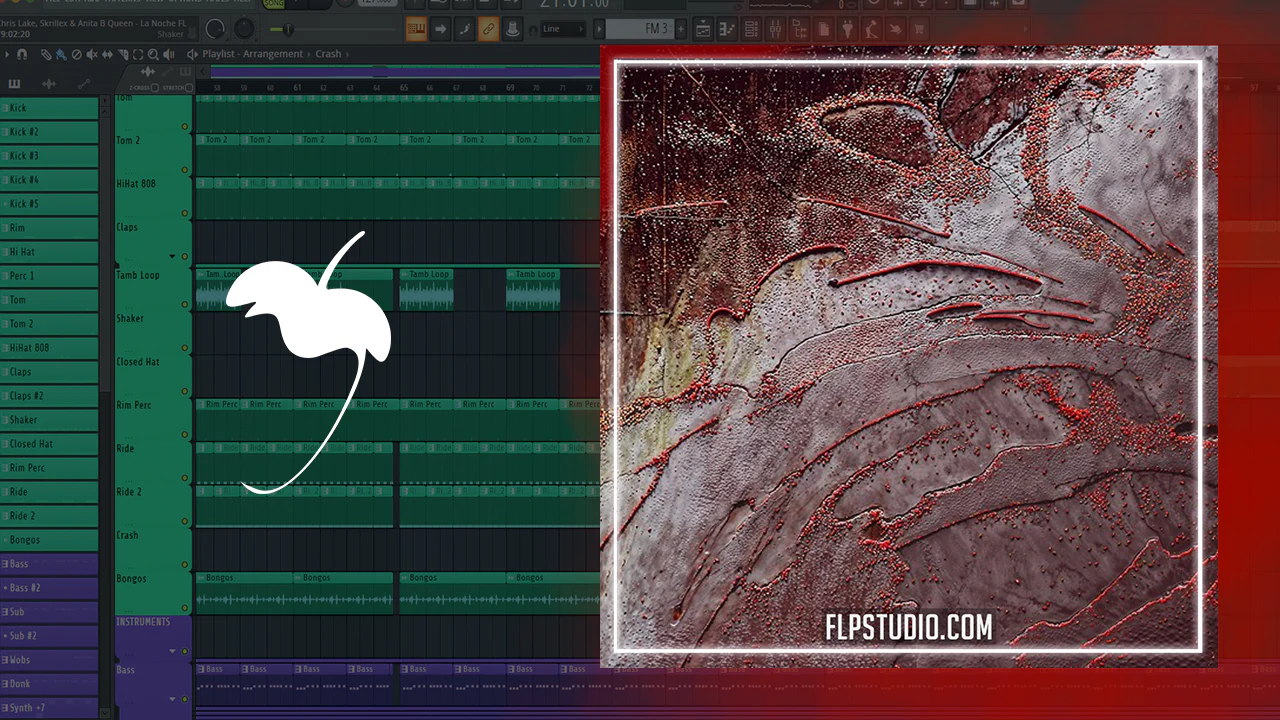This screenshot has height=720, width=1280.
Task: Select the Slip tool in Playlist toolbar
Action: [x=108, y=54]
